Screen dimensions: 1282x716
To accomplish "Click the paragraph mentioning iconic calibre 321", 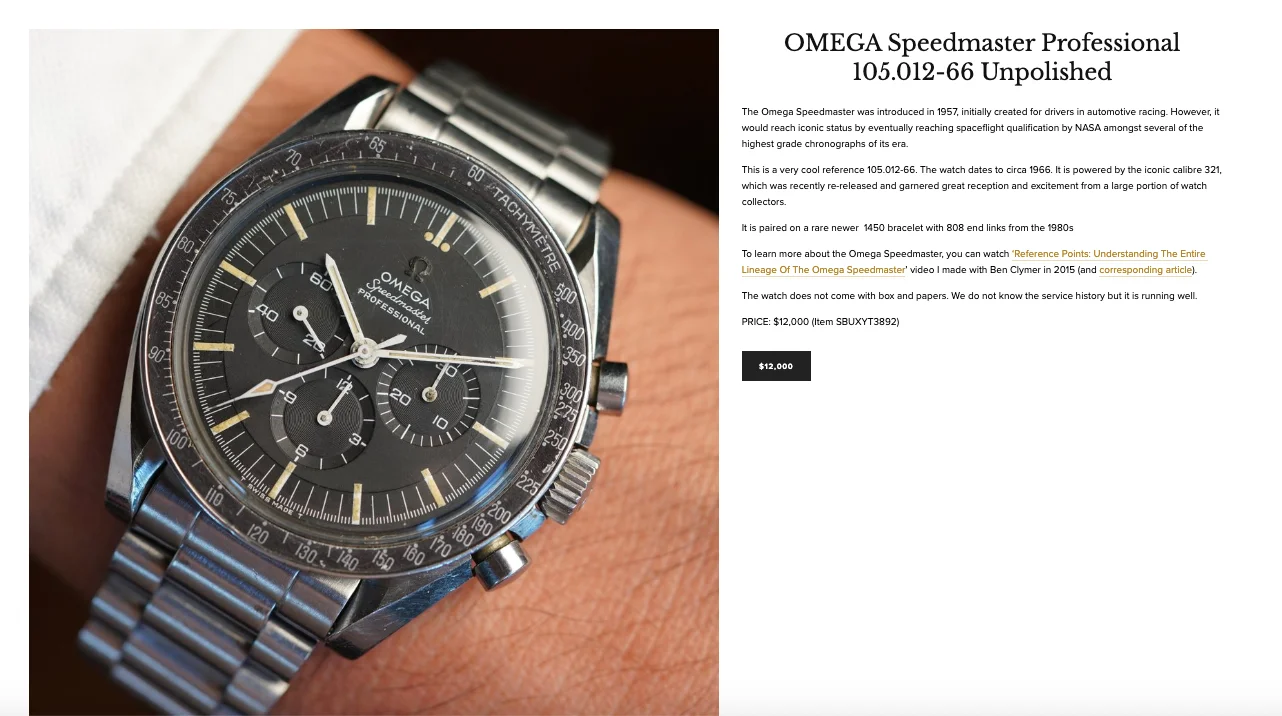I will pos(981,186).
